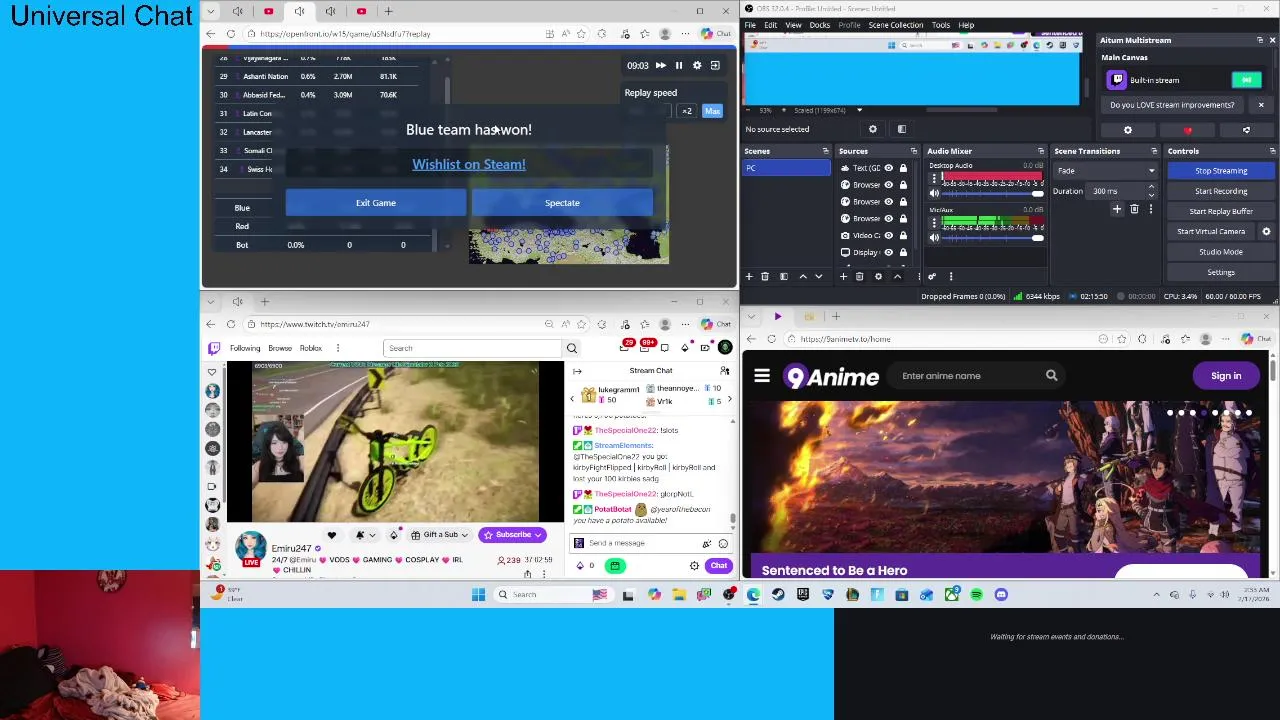Mute Mic/Aux in OBS mixer

[x=934, y=237]
